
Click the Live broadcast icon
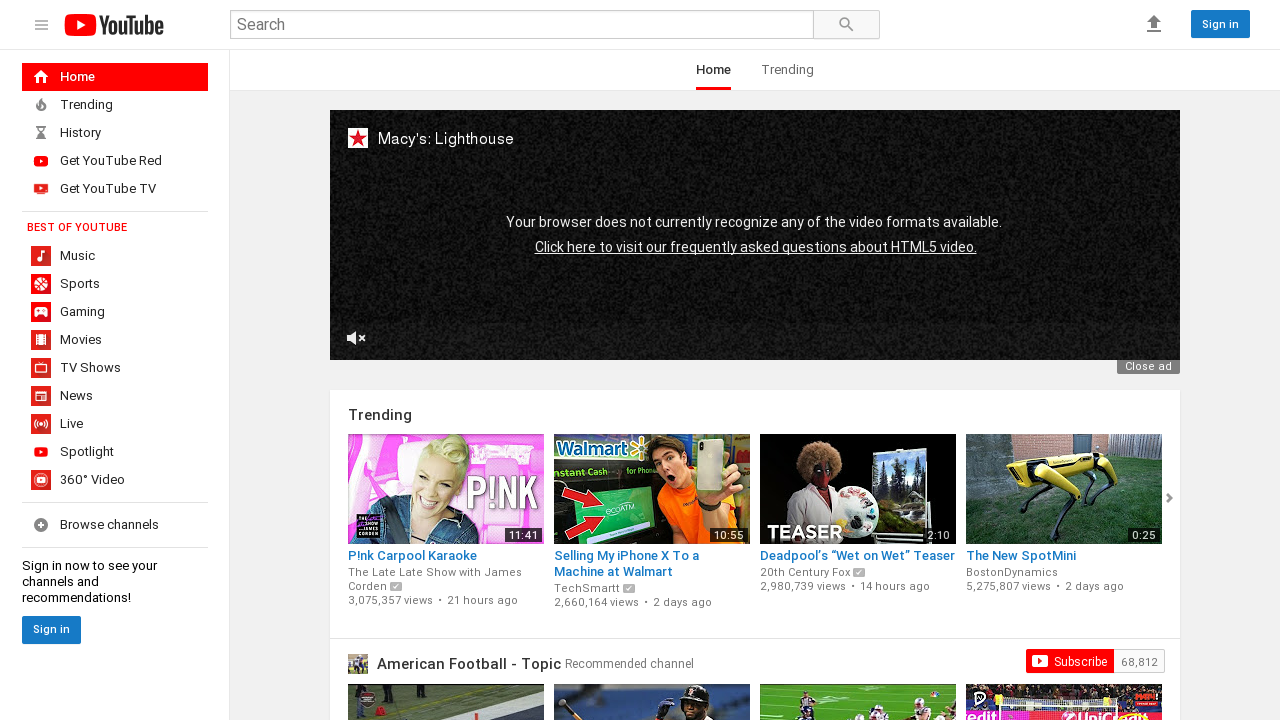(x=41, y=424)
